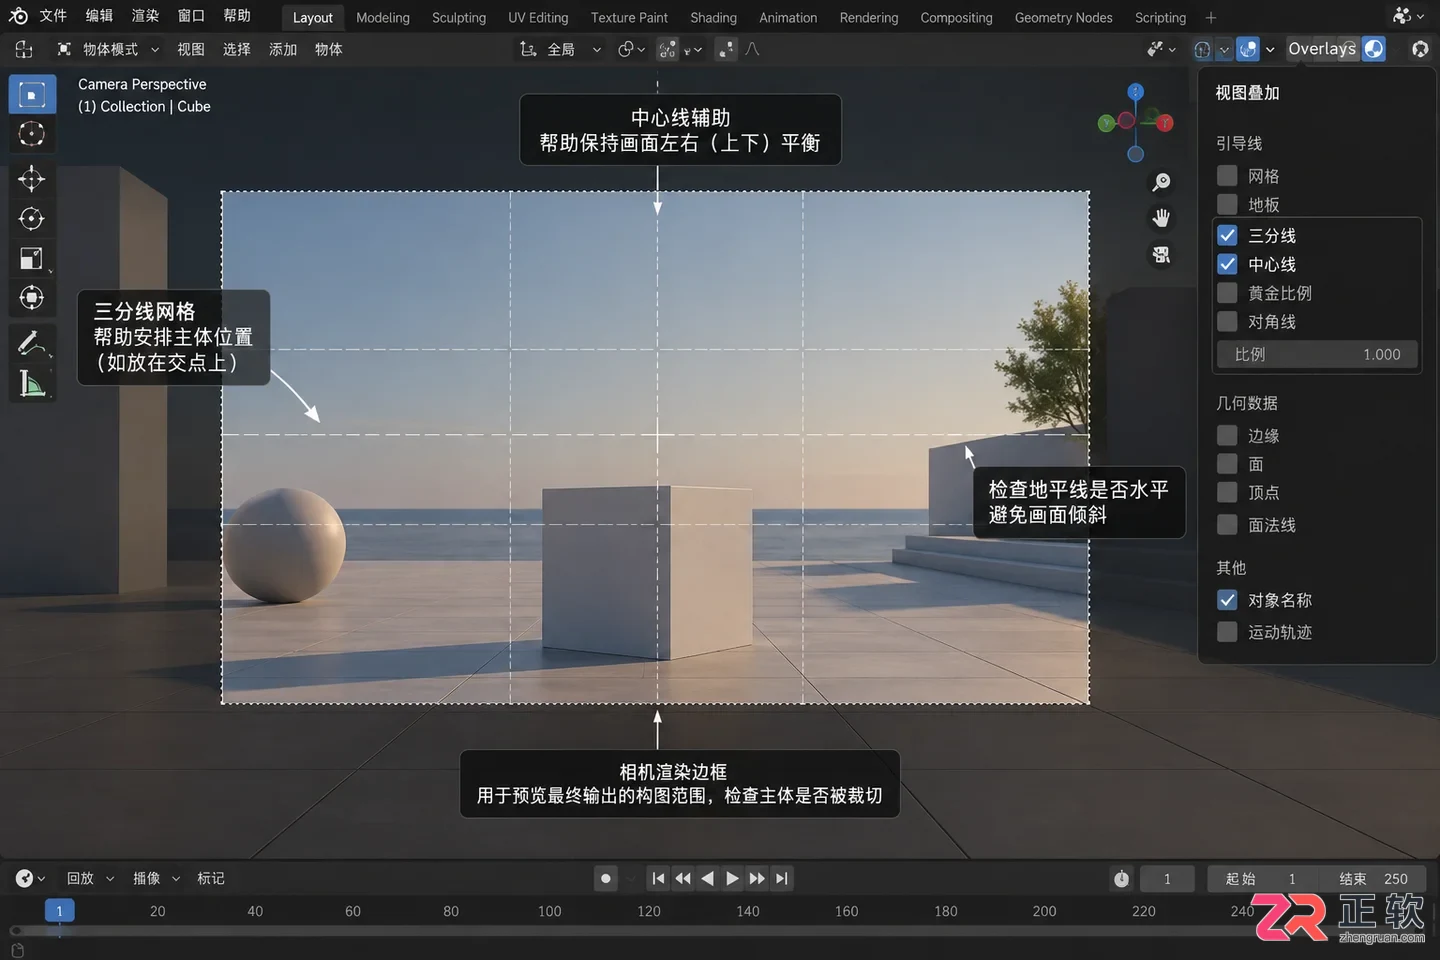
Task: Uncheck the 三分线 checkbox
Action: [x=1227, y=236]
